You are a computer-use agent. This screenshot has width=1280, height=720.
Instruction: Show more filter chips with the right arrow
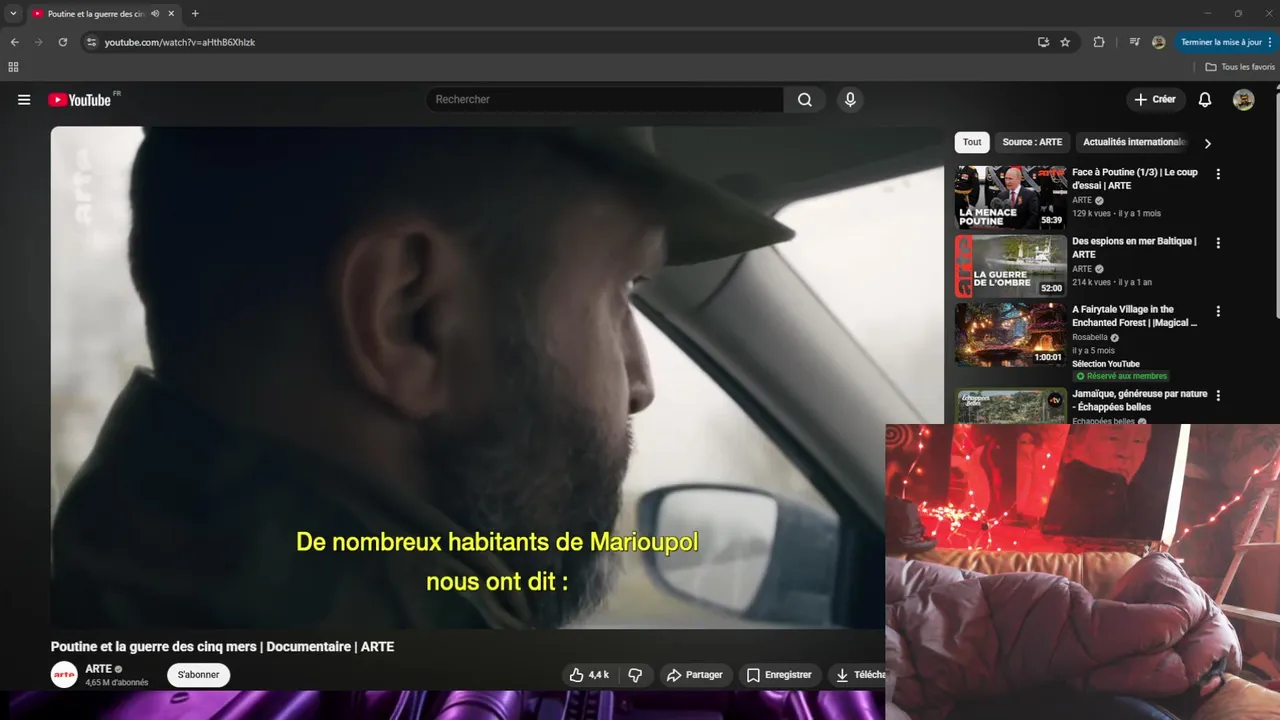[1207, 143]
